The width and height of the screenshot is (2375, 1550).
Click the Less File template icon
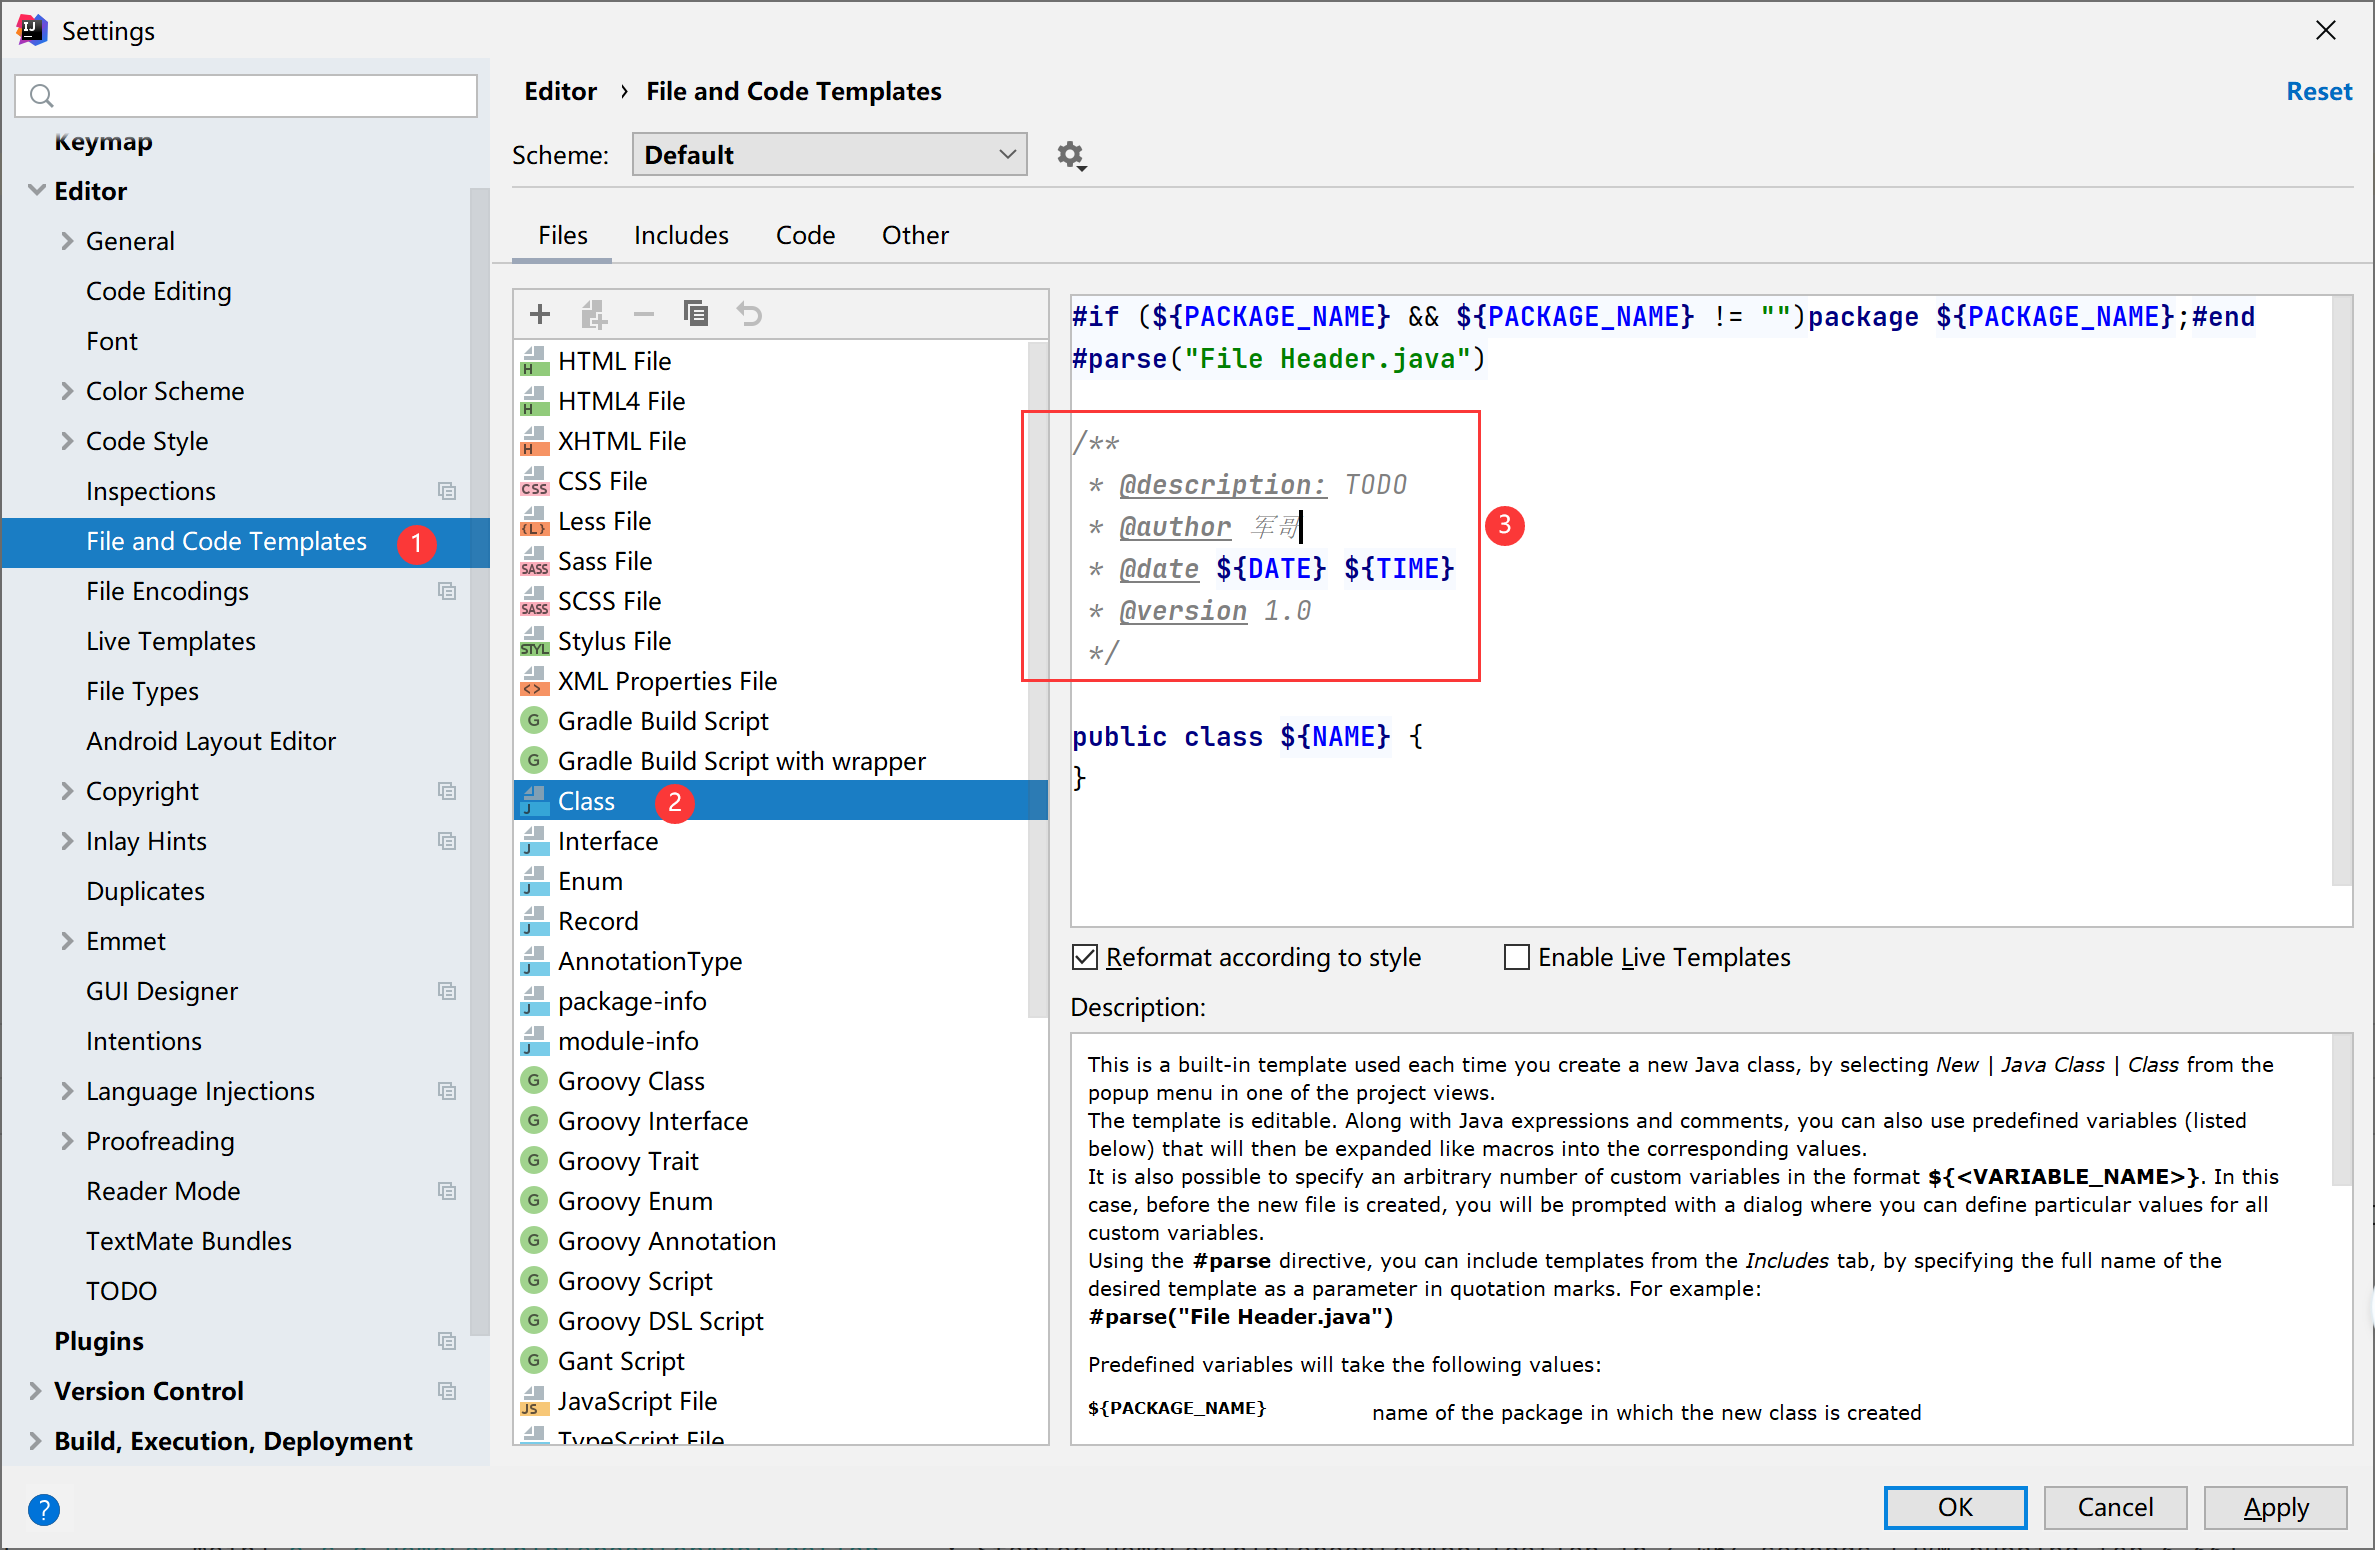coord(535,521)
